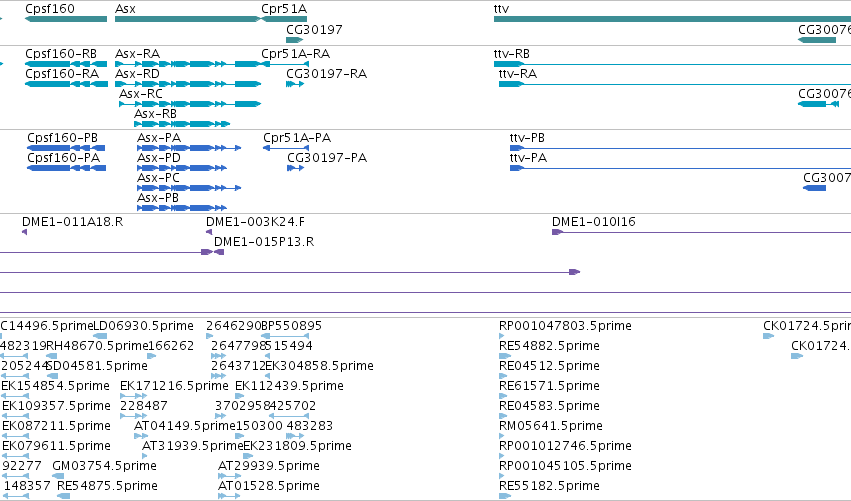Select the Asx gene label

coord(125,9)
